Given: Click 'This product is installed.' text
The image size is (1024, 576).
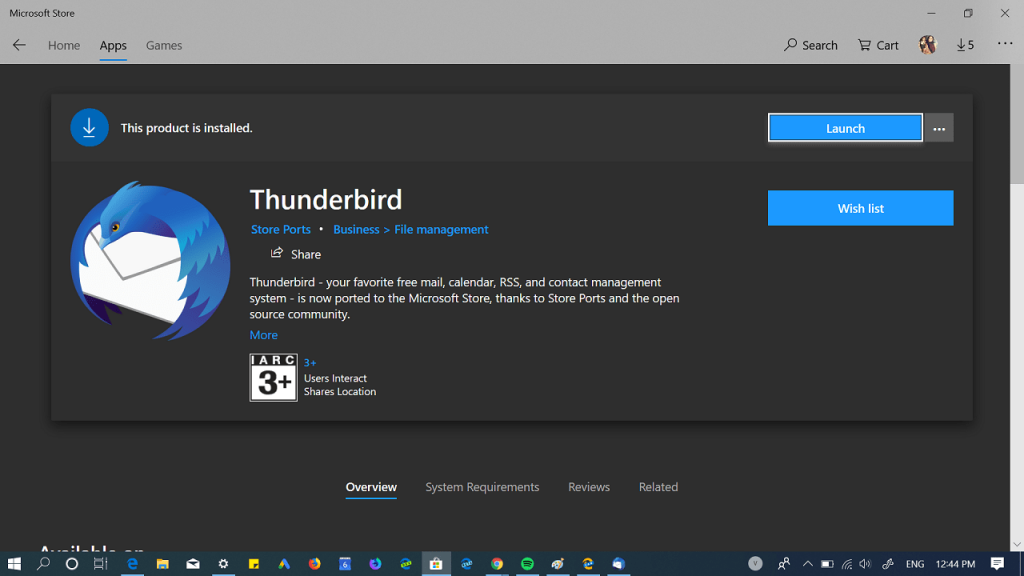Looking at the screenshot, I should click(x=186, y=128).
